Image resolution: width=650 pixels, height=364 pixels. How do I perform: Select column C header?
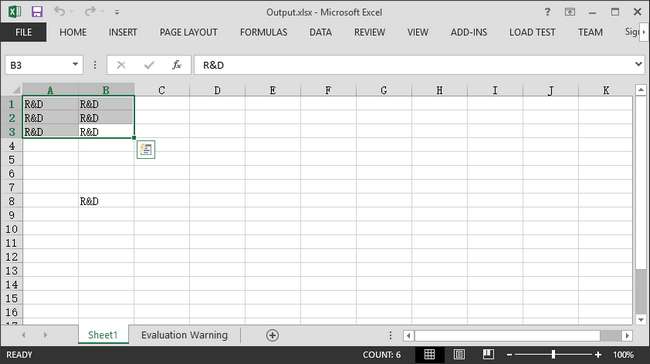coord(162,90)
